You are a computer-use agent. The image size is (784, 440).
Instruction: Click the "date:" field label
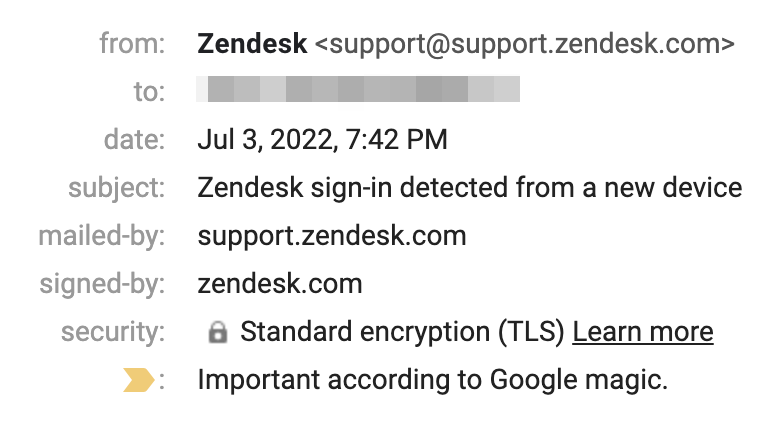click(x=134, y=140)
